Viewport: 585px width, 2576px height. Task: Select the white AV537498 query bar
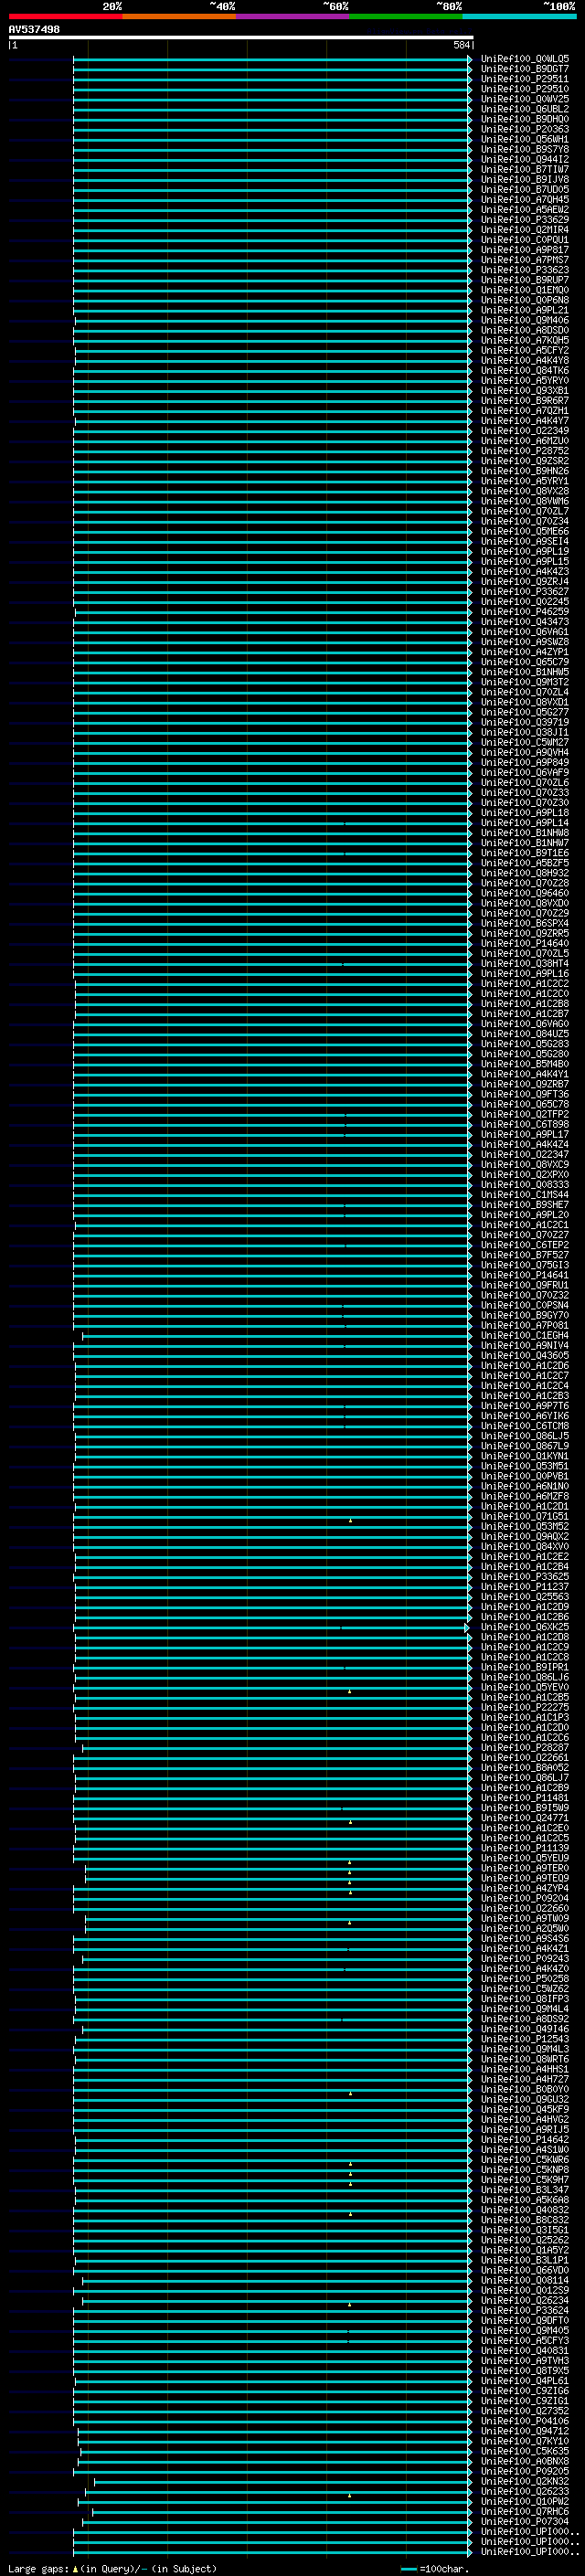[x=241, y=37]
